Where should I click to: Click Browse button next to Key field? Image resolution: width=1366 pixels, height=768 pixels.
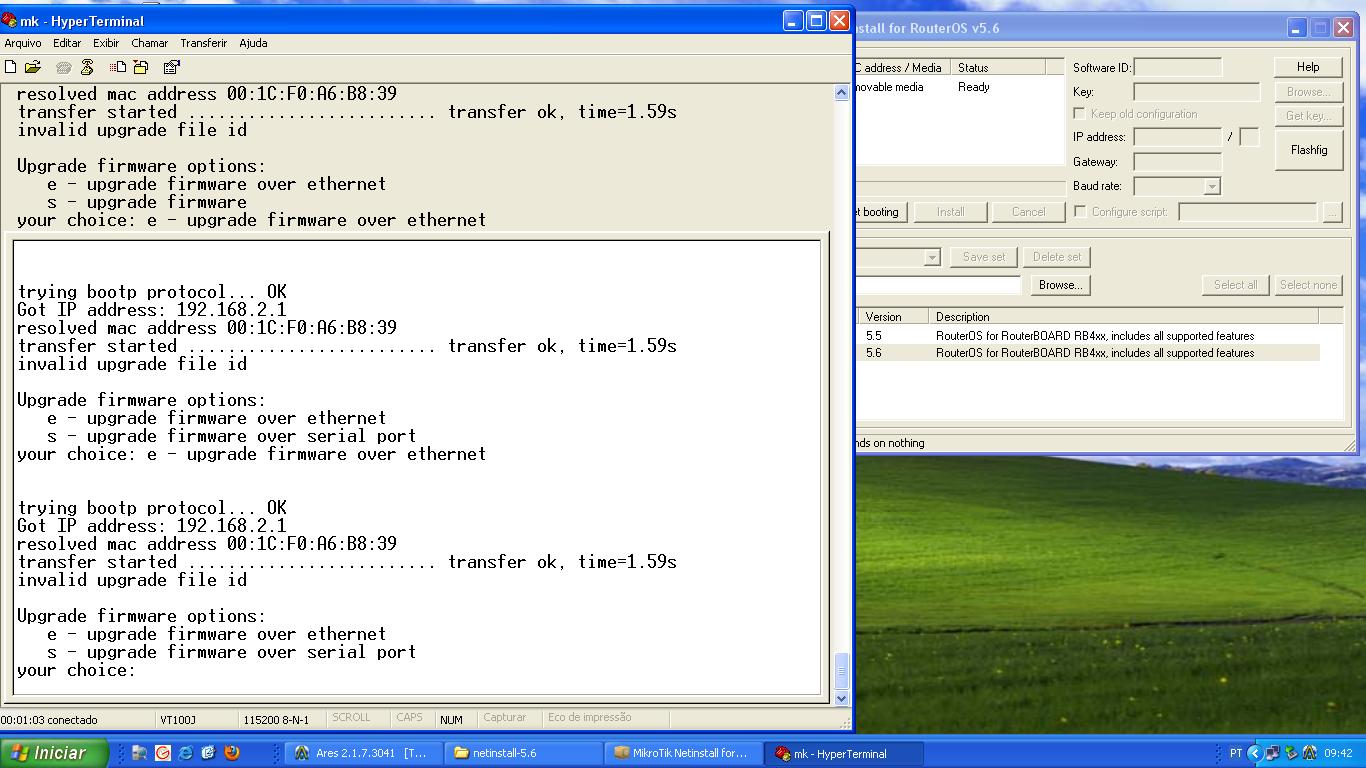pyautogui.click(x=1308, y=92)
